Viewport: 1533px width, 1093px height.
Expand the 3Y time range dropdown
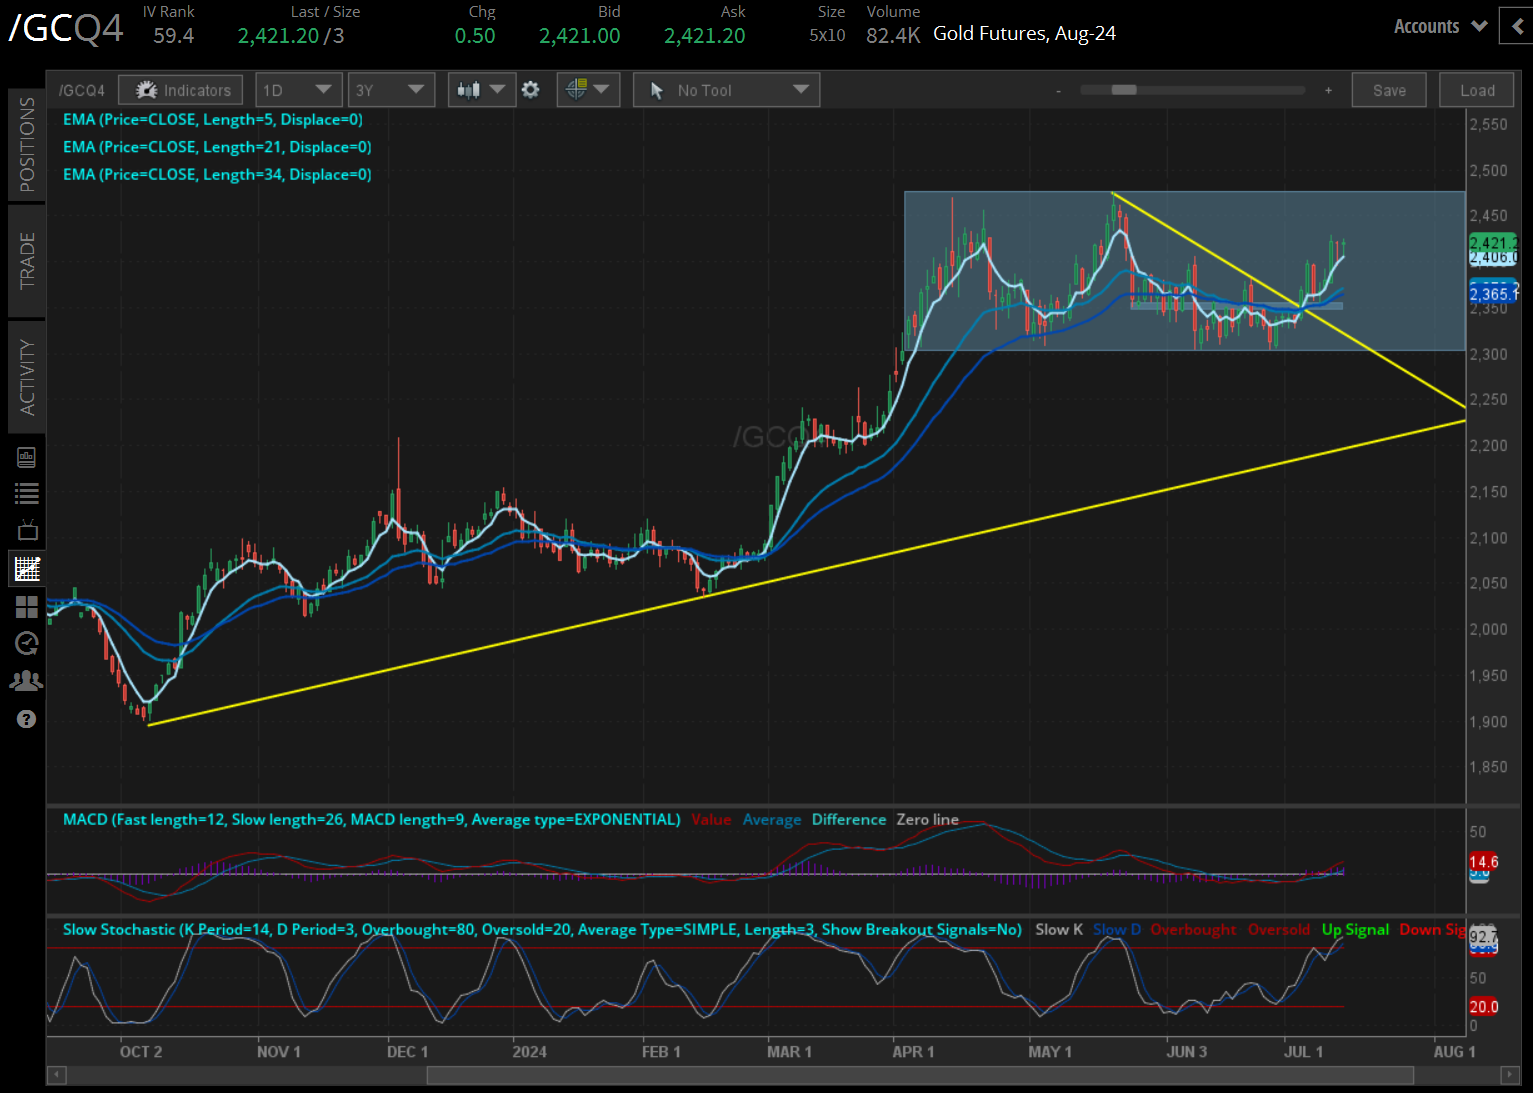390,90
